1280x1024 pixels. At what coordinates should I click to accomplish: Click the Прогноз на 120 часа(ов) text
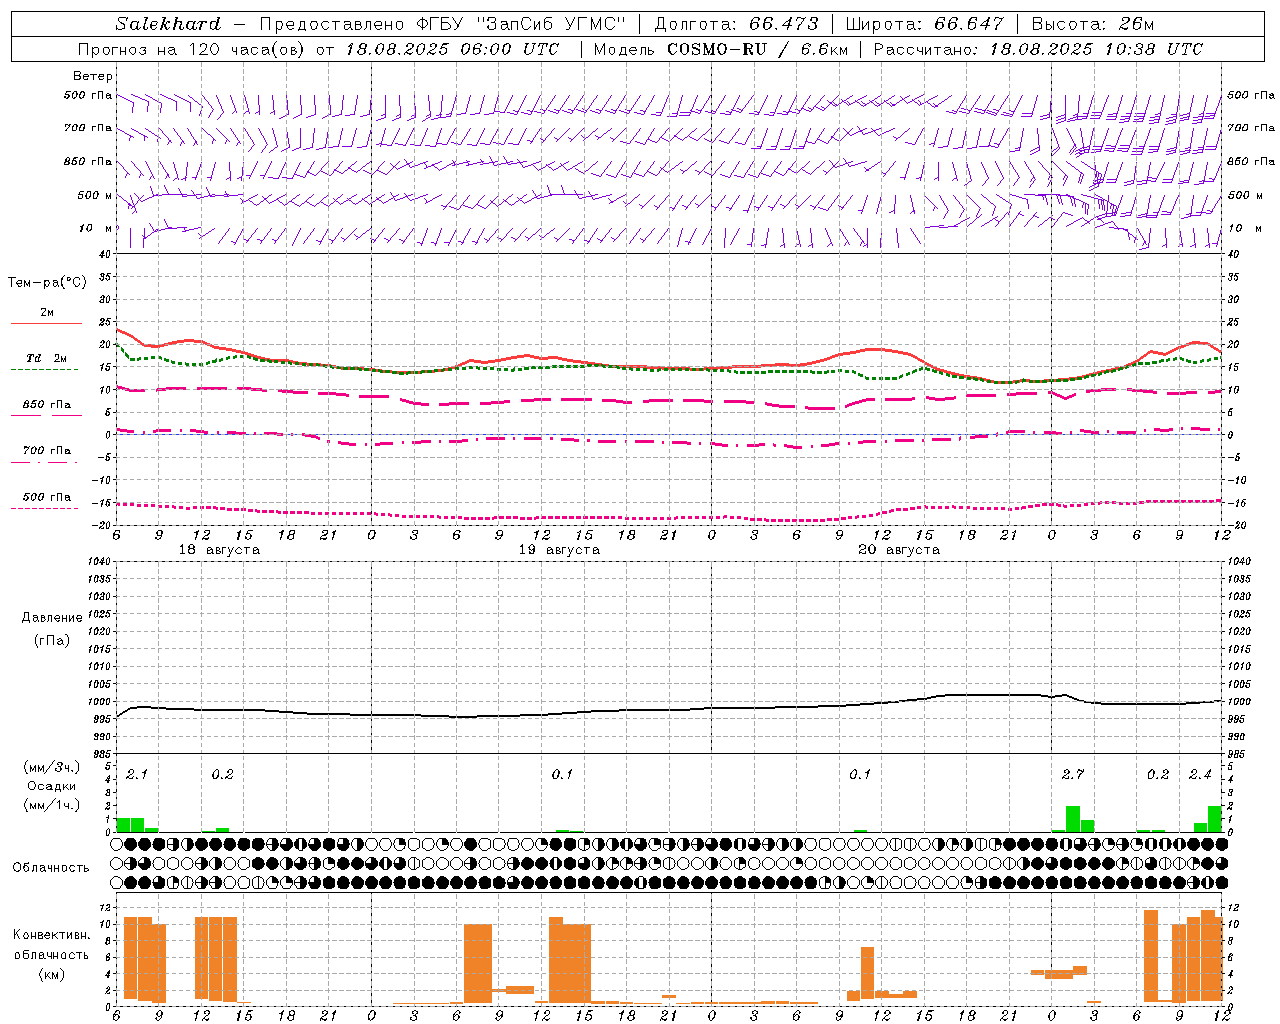192,49
